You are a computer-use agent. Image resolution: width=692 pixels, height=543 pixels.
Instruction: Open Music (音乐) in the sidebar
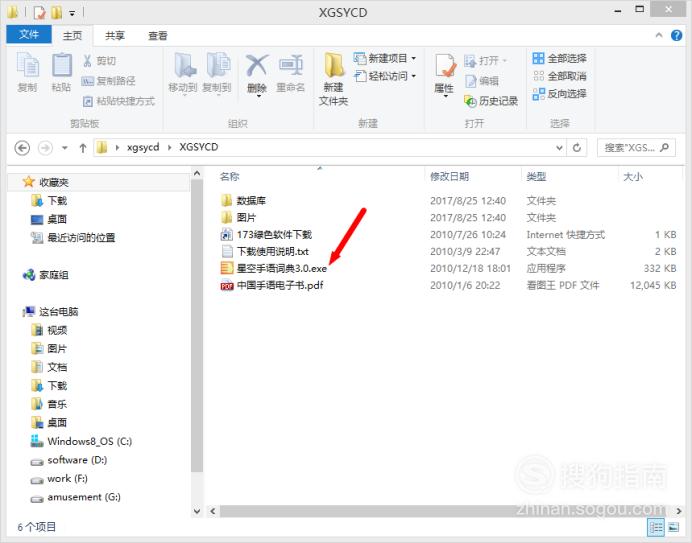(57, 404)
